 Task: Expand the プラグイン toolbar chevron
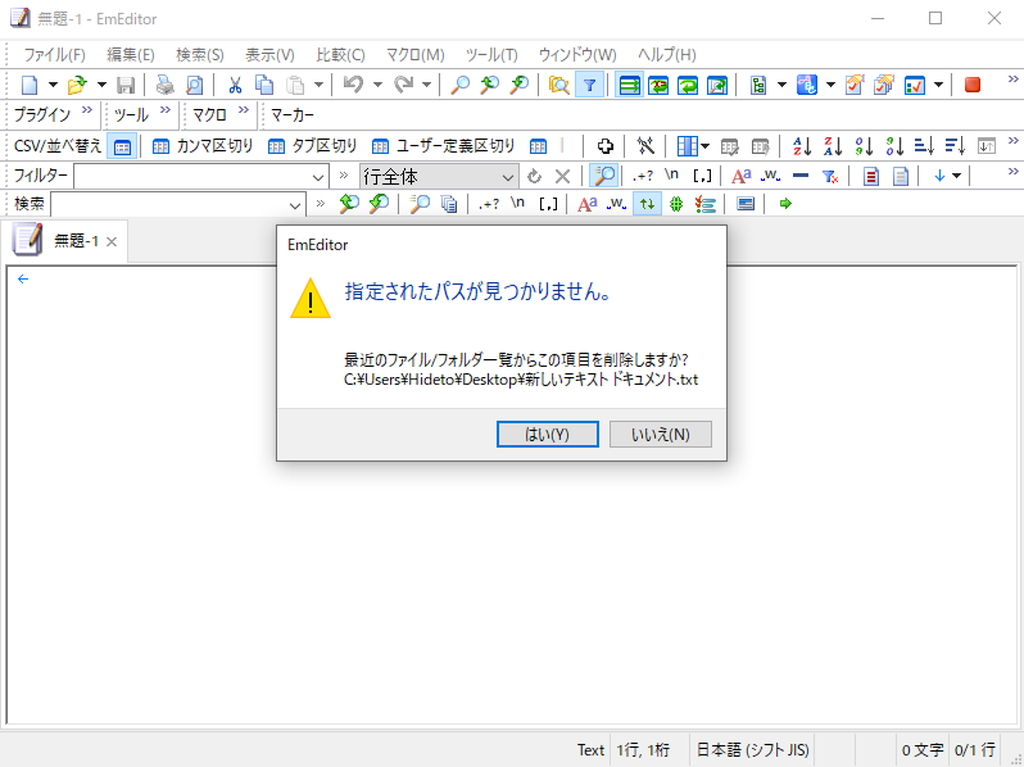pos(88,110)
